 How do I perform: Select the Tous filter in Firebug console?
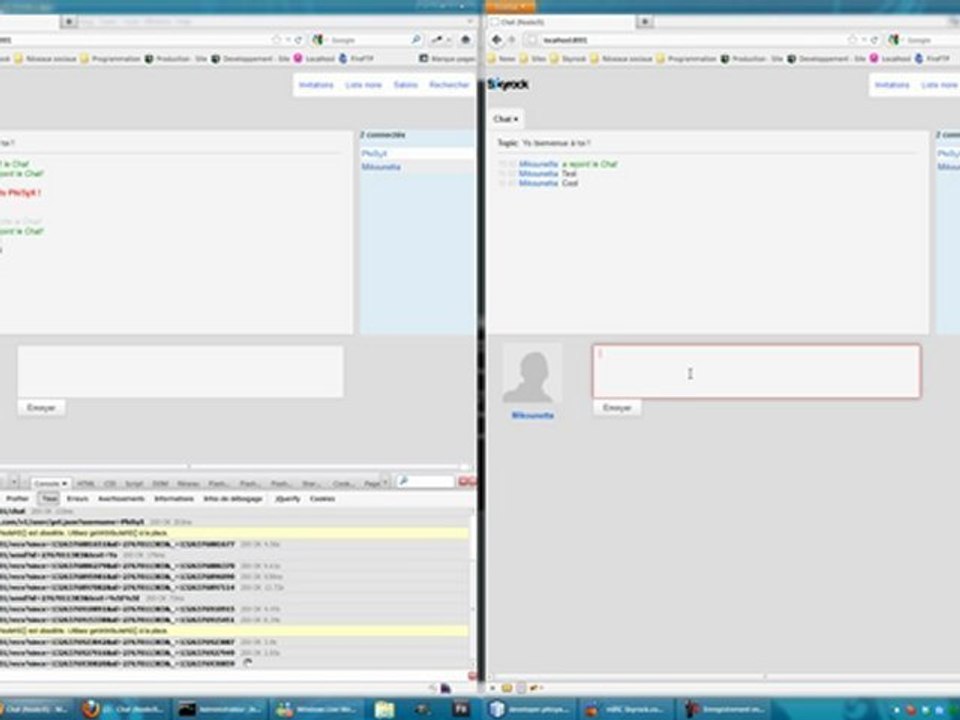[49, 499]
